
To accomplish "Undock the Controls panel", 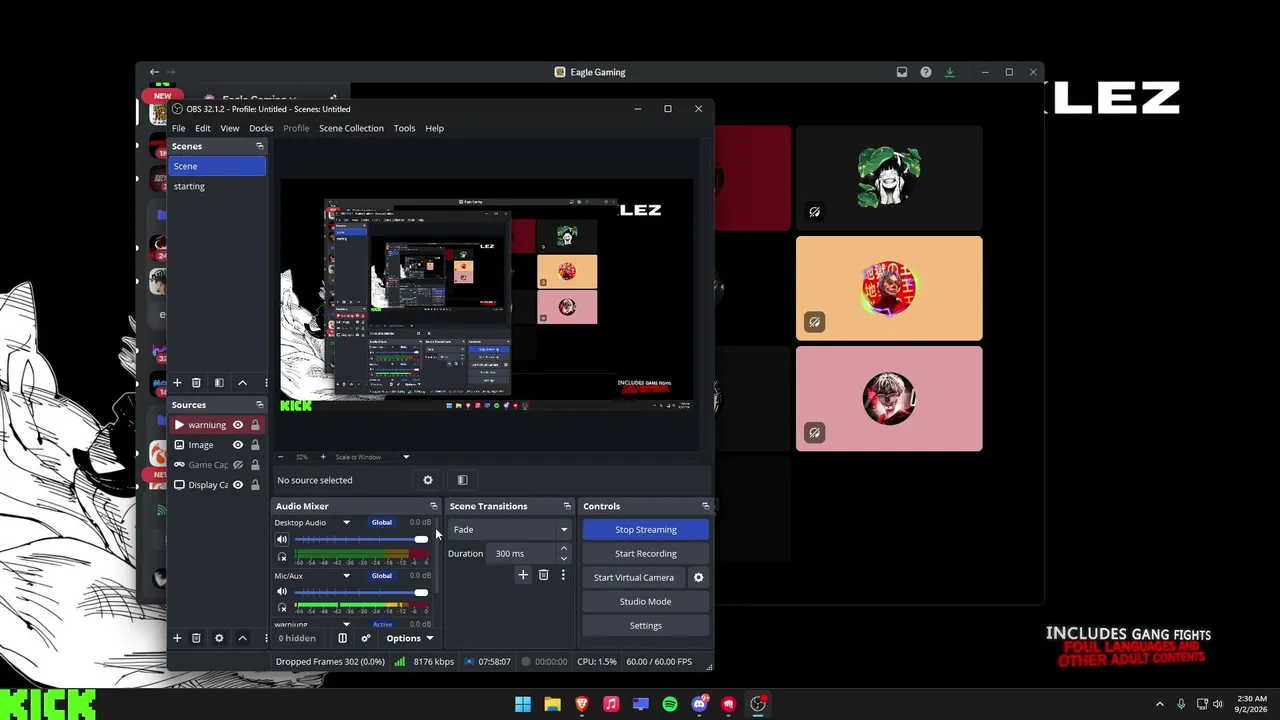I will (706, 506).
